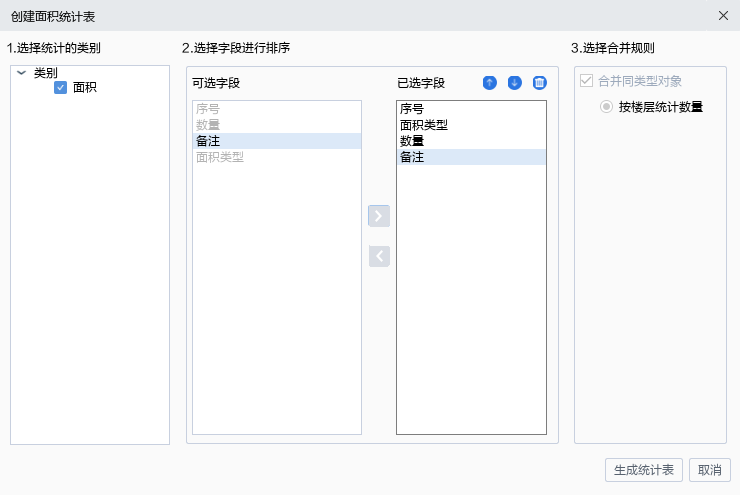This screenshot has width=740, height=495.
Task: Click the left arrow to remove field
Action: pyautogui.click(x=379, y=256)
